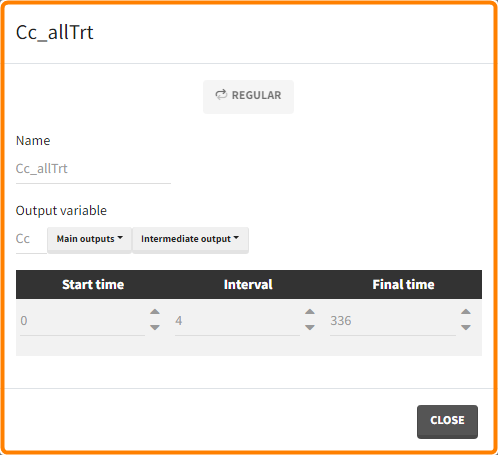Image resolution: width=498 pixels, height=455 pixels.
Task: Click the Final time column header
Action: coord(403,285)
